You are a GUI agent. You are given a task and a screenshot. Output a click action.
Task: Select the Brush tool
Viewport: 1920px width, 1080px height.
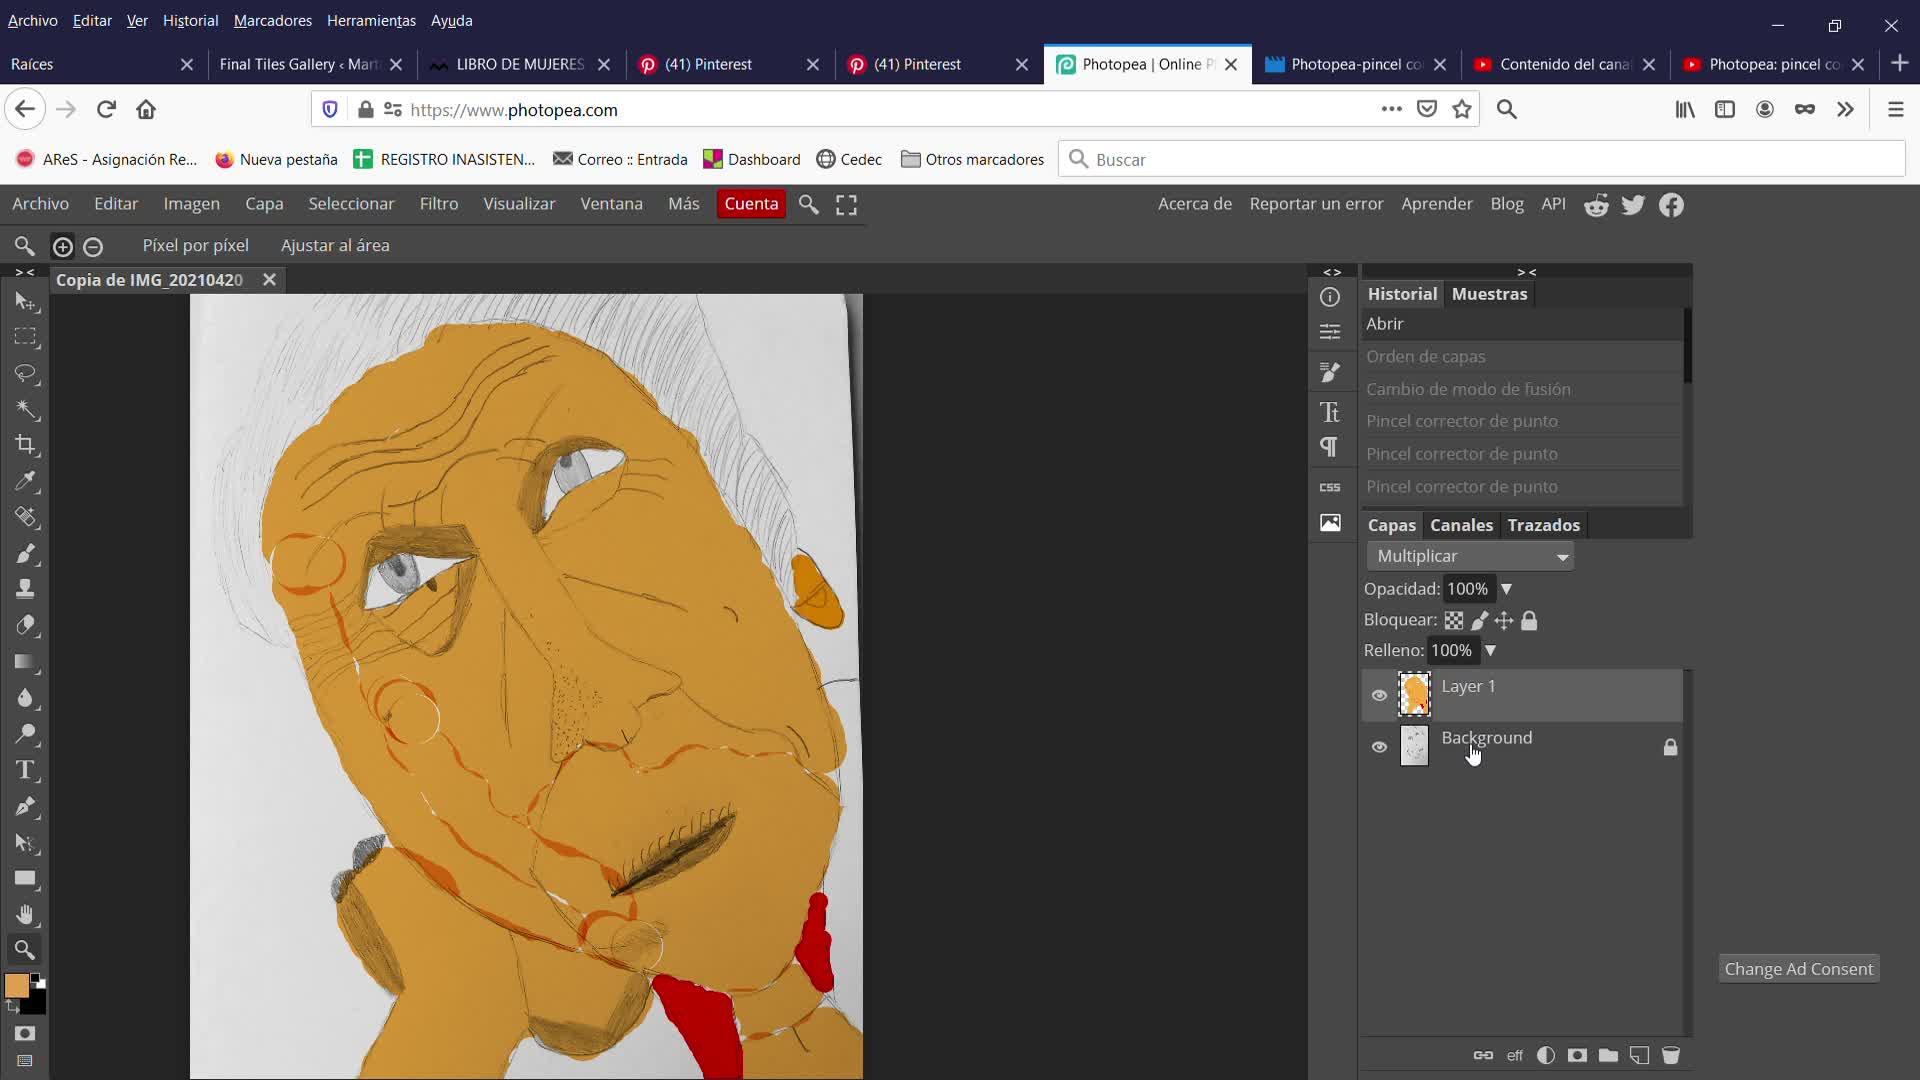click(x=26, y=553)
